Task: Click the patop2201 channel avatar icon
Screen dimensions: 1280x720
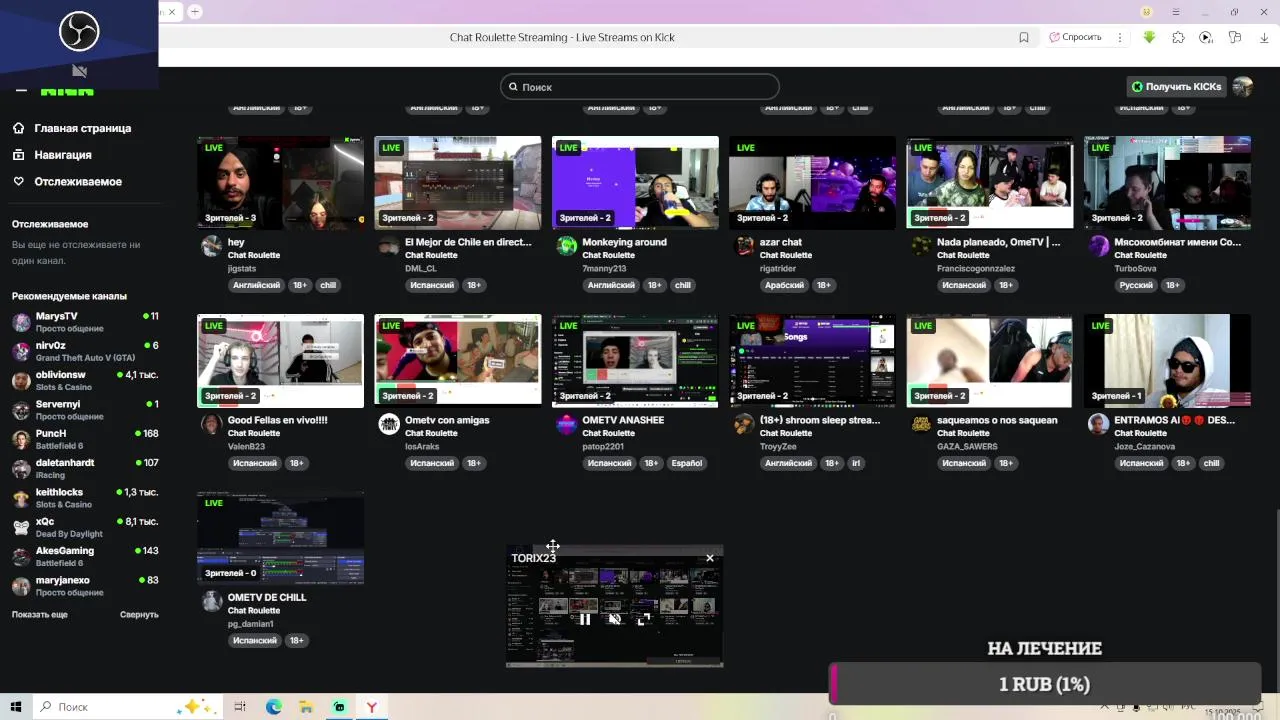Action: [x=566, y=424]
